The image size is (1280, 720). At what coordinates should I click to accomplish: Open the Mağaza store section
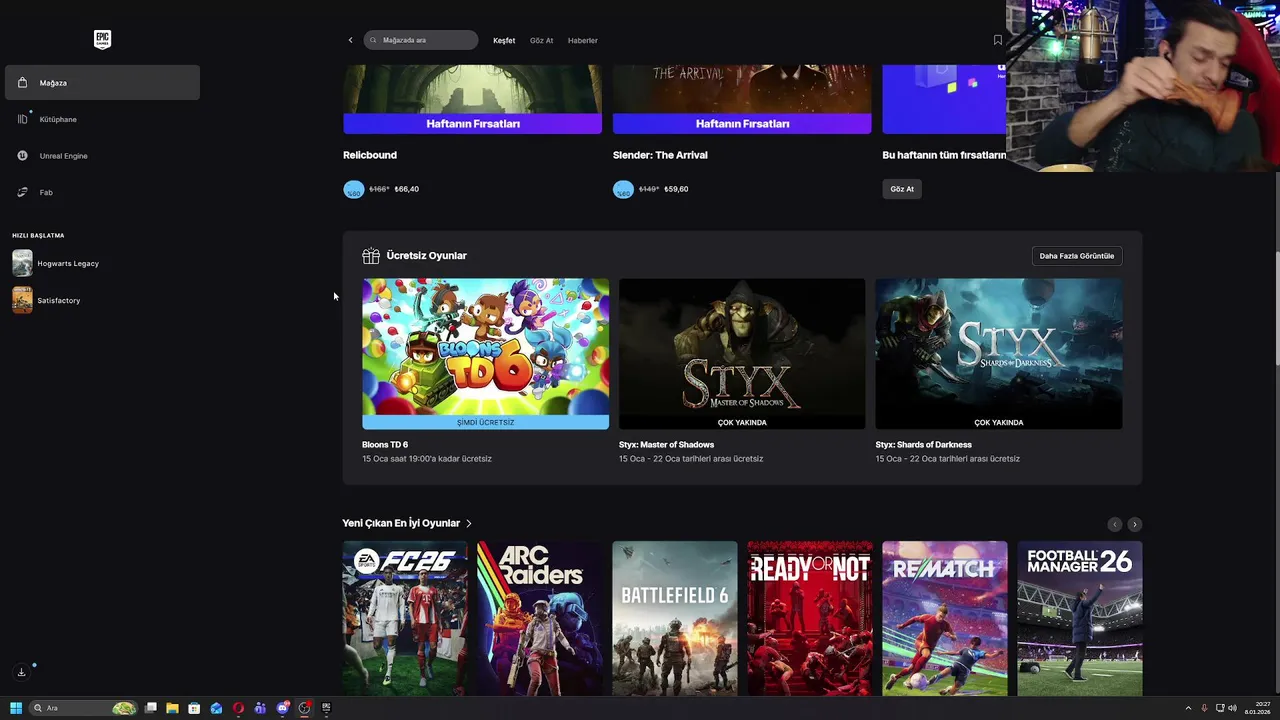[x=102, y=83]
